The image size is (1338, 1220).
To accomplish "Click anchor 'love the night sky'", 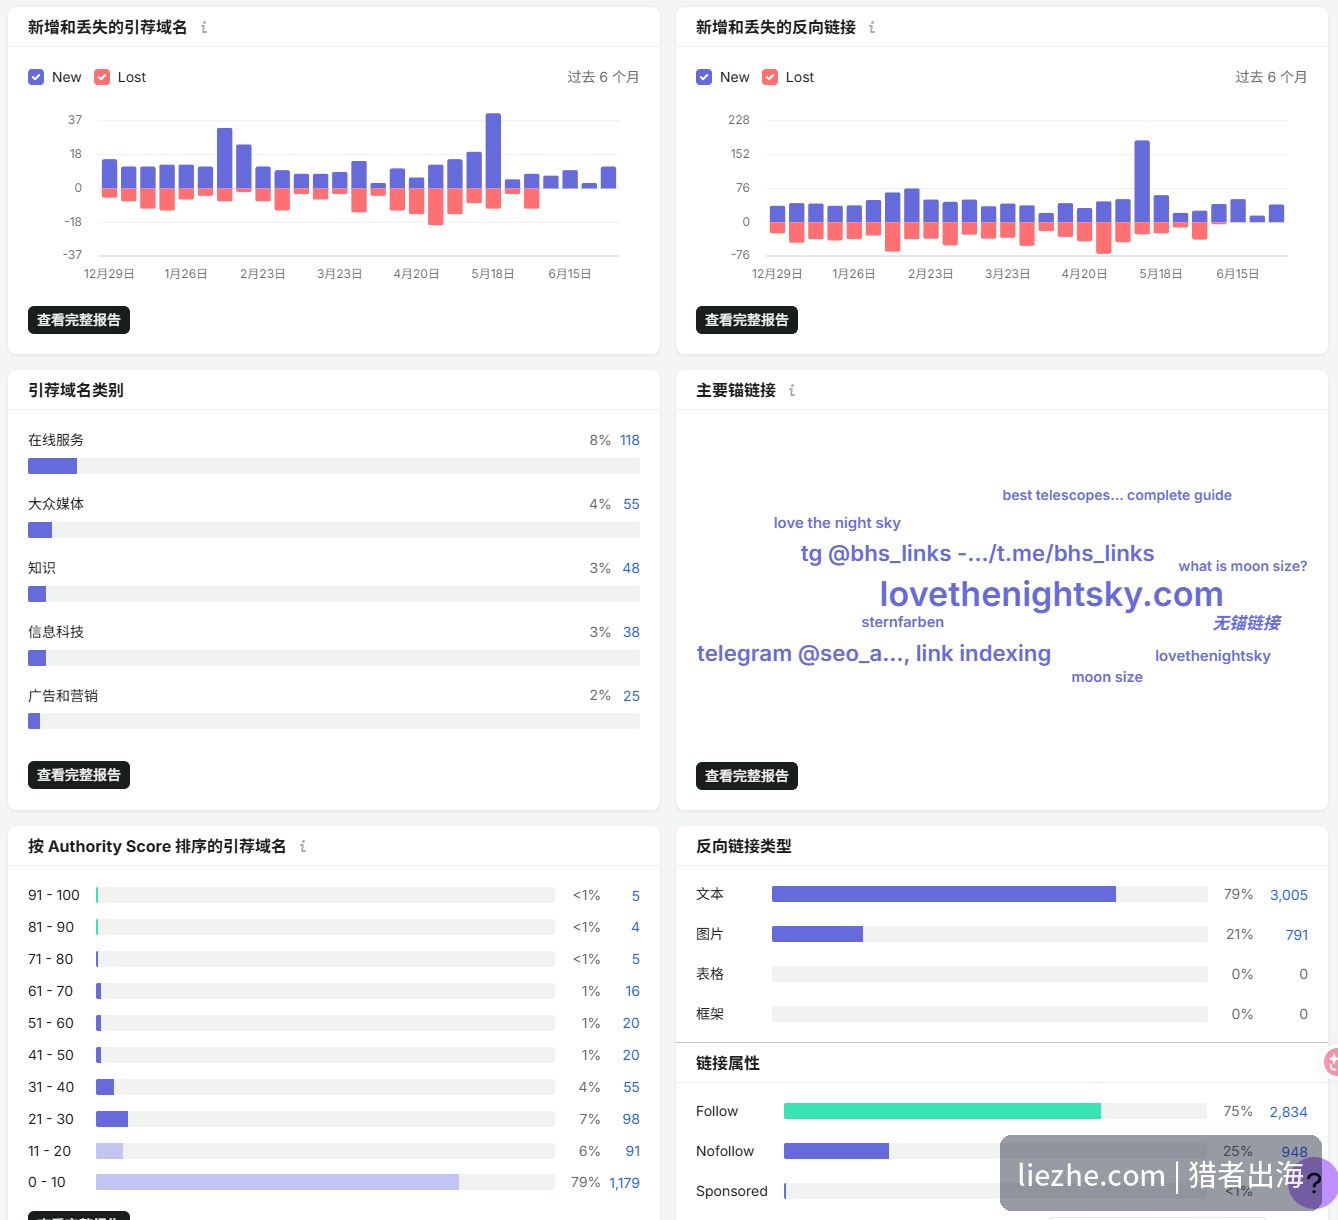I will (837, 523).
